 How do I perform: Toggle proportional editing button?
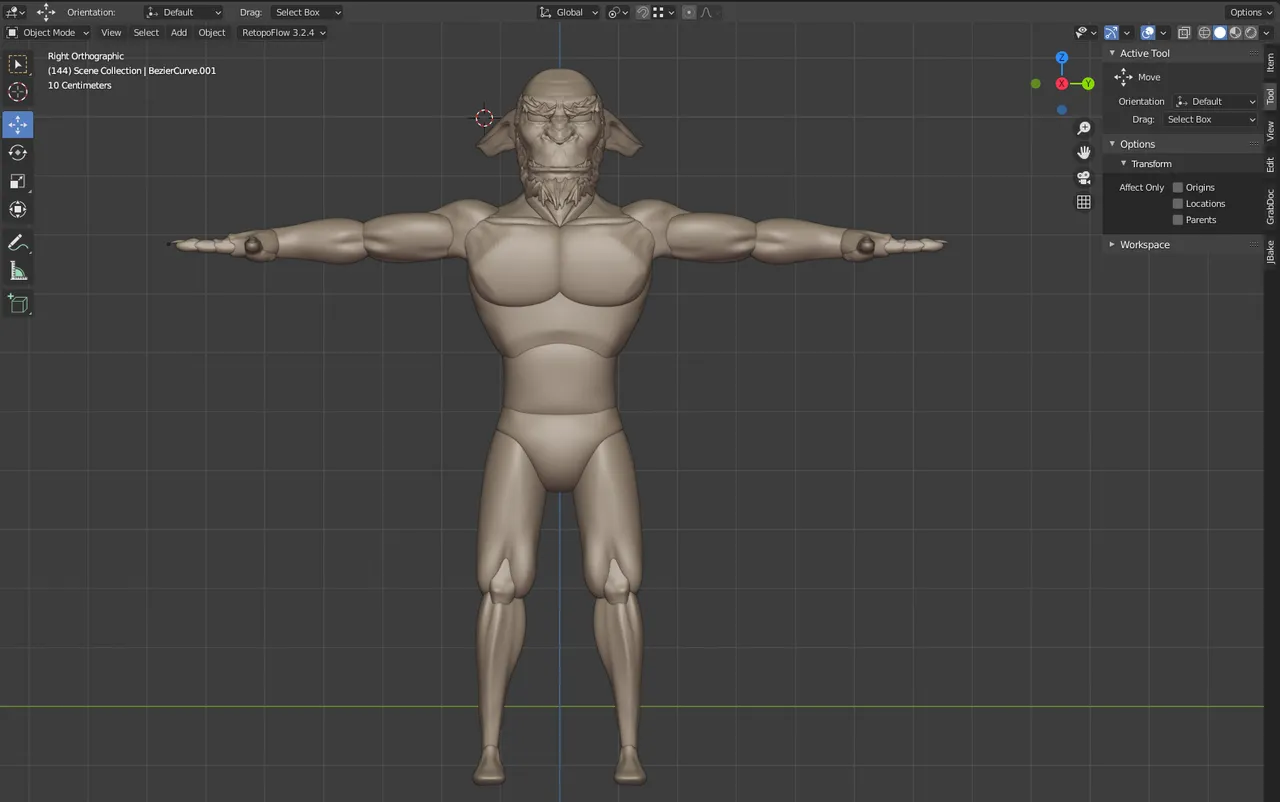[x=689, y=12]
